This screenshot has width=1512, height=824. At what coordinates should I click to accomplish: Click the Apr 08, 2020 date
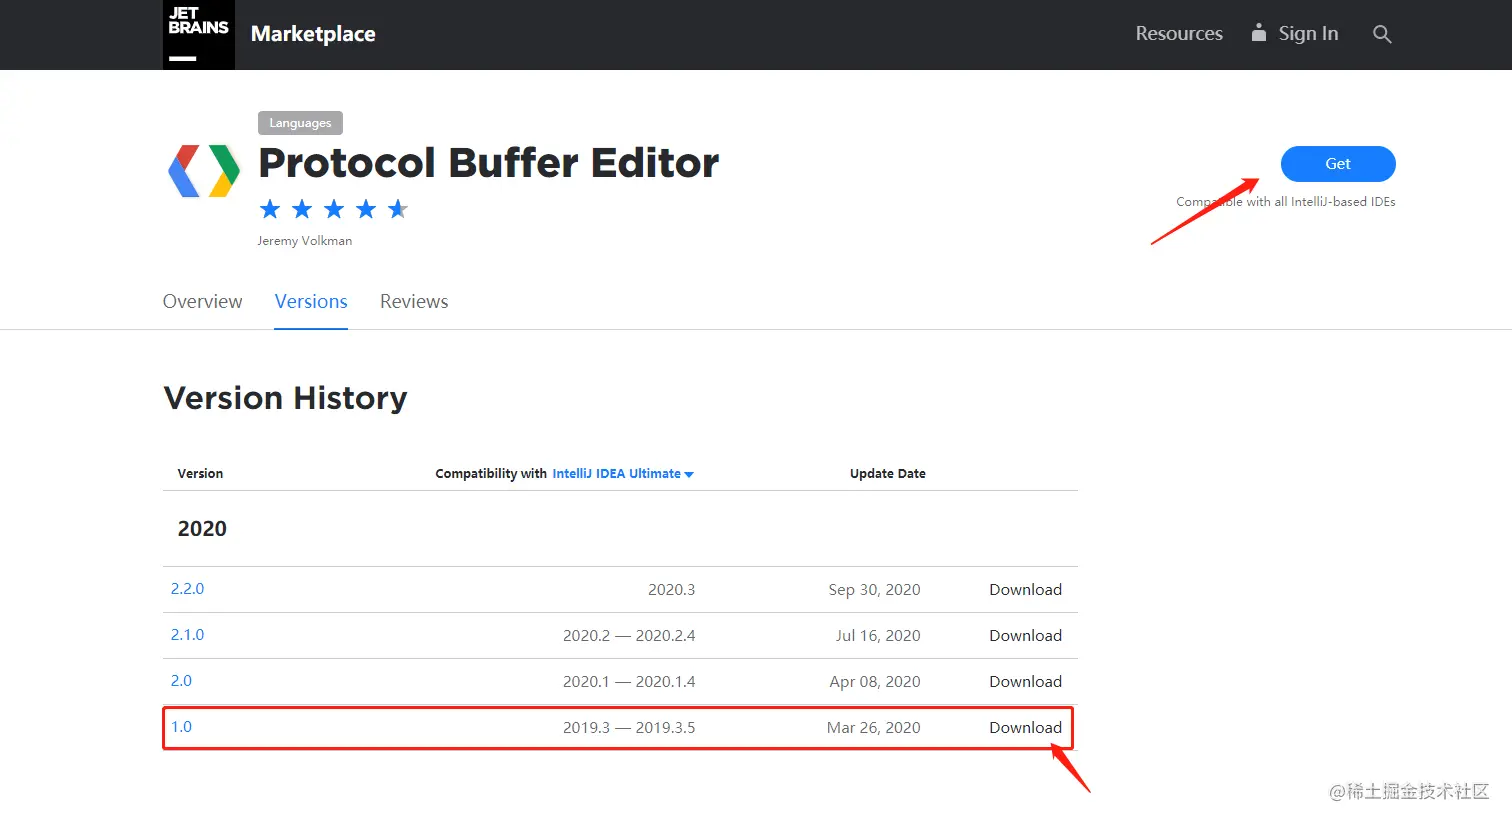875,682
